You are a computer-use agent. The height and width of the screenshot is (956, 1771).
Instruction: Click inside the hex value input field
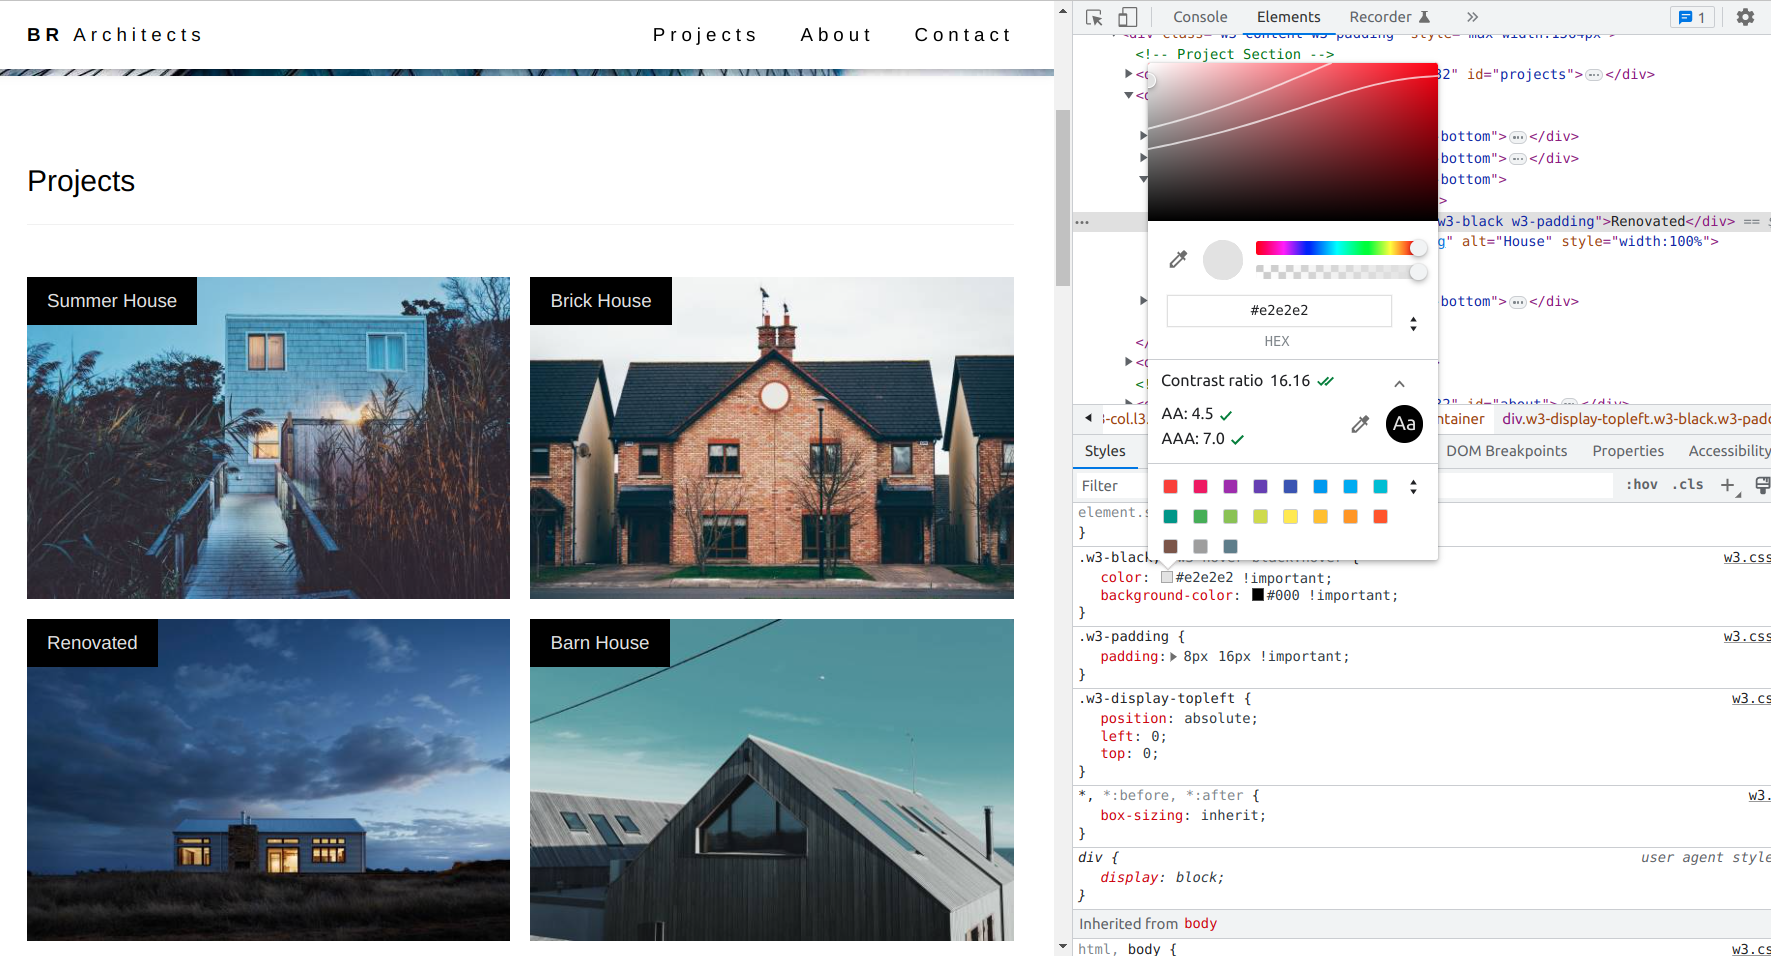click(x=1278, y=310)
